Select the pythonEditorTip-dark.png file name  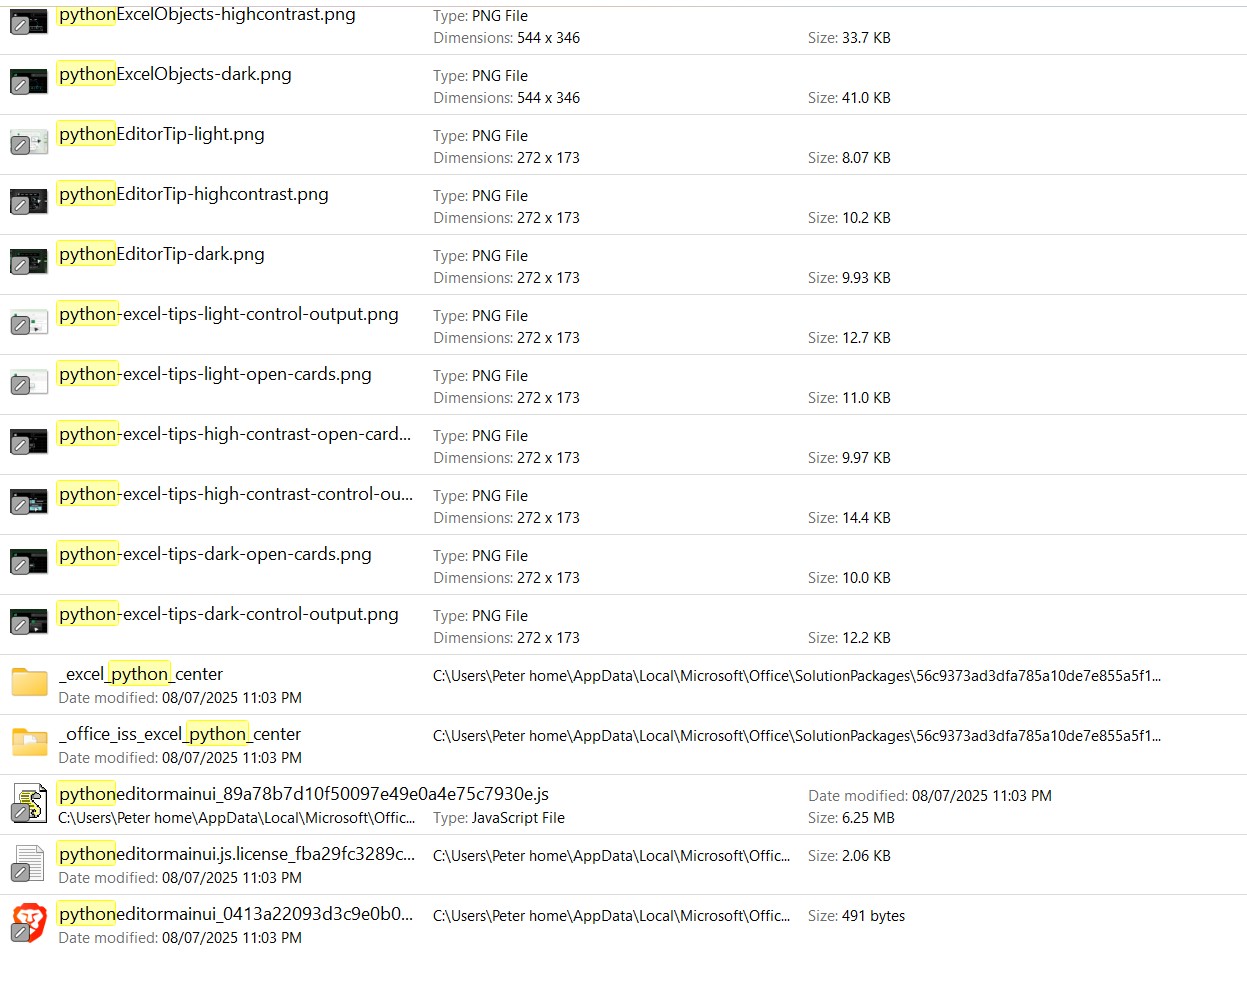point(161,254)
